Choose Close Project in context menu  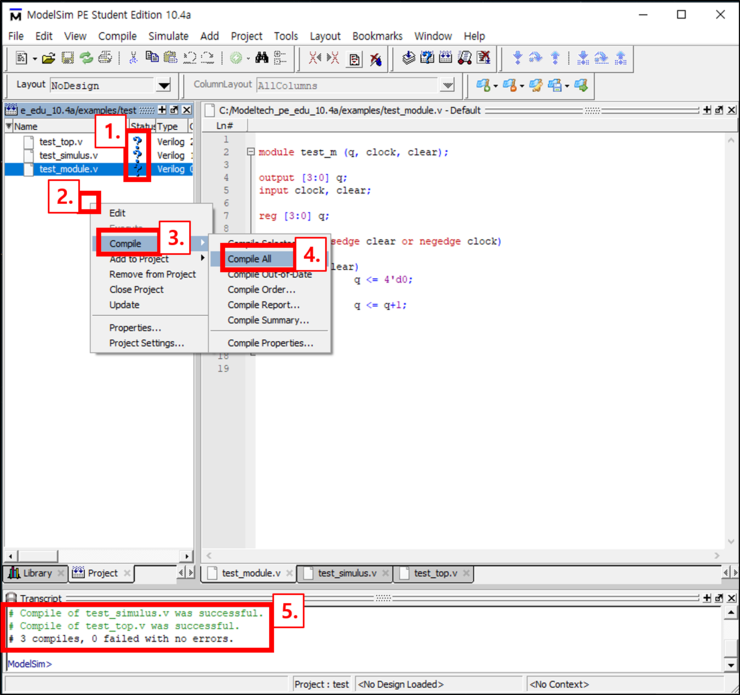click(136, 289)
